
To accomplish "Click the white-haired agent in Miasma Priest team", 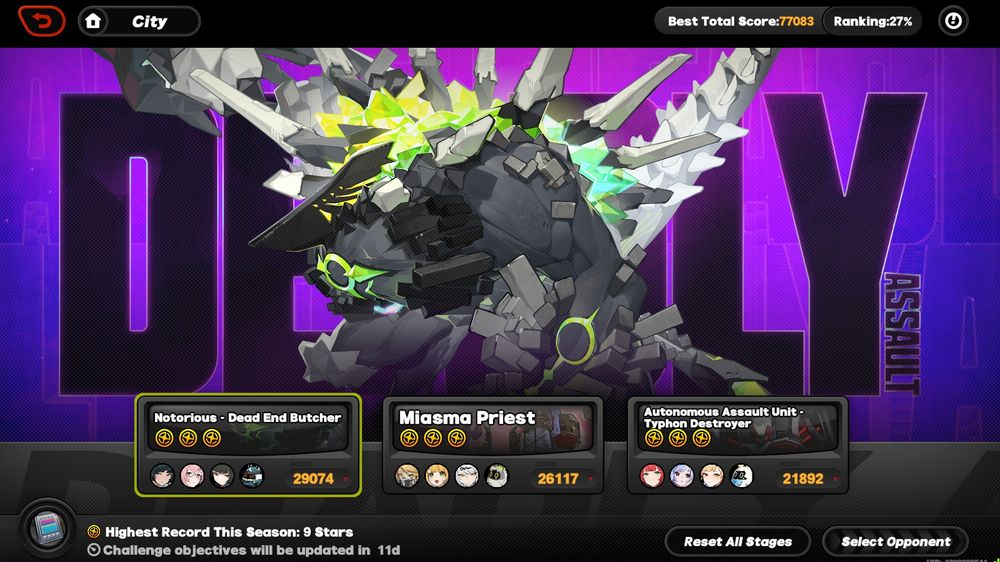I will (467, 476).
